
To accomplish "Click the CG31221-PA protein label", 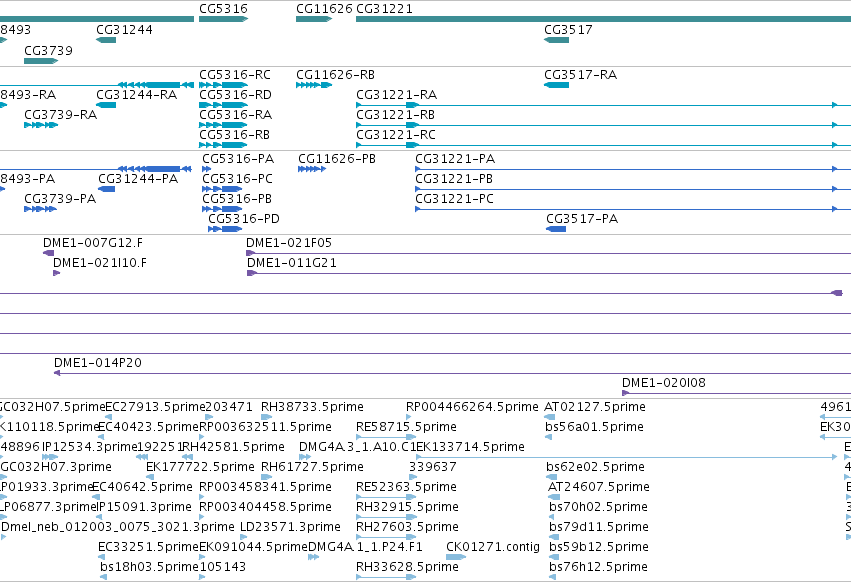I will click(455, 159).
